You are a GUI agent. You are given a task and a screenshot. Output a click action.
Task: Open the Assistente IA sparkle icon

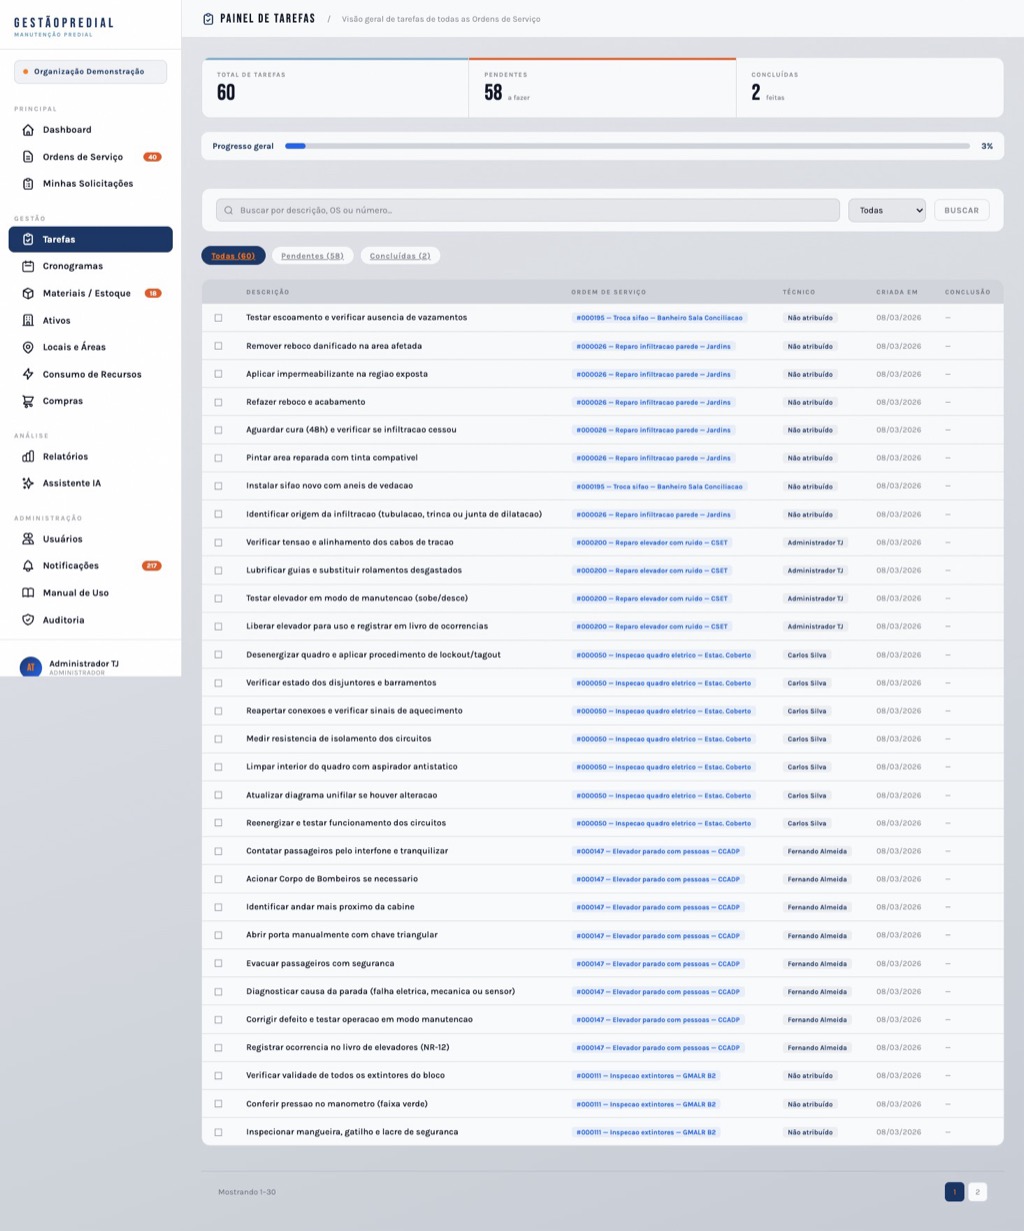coord(28,483)
